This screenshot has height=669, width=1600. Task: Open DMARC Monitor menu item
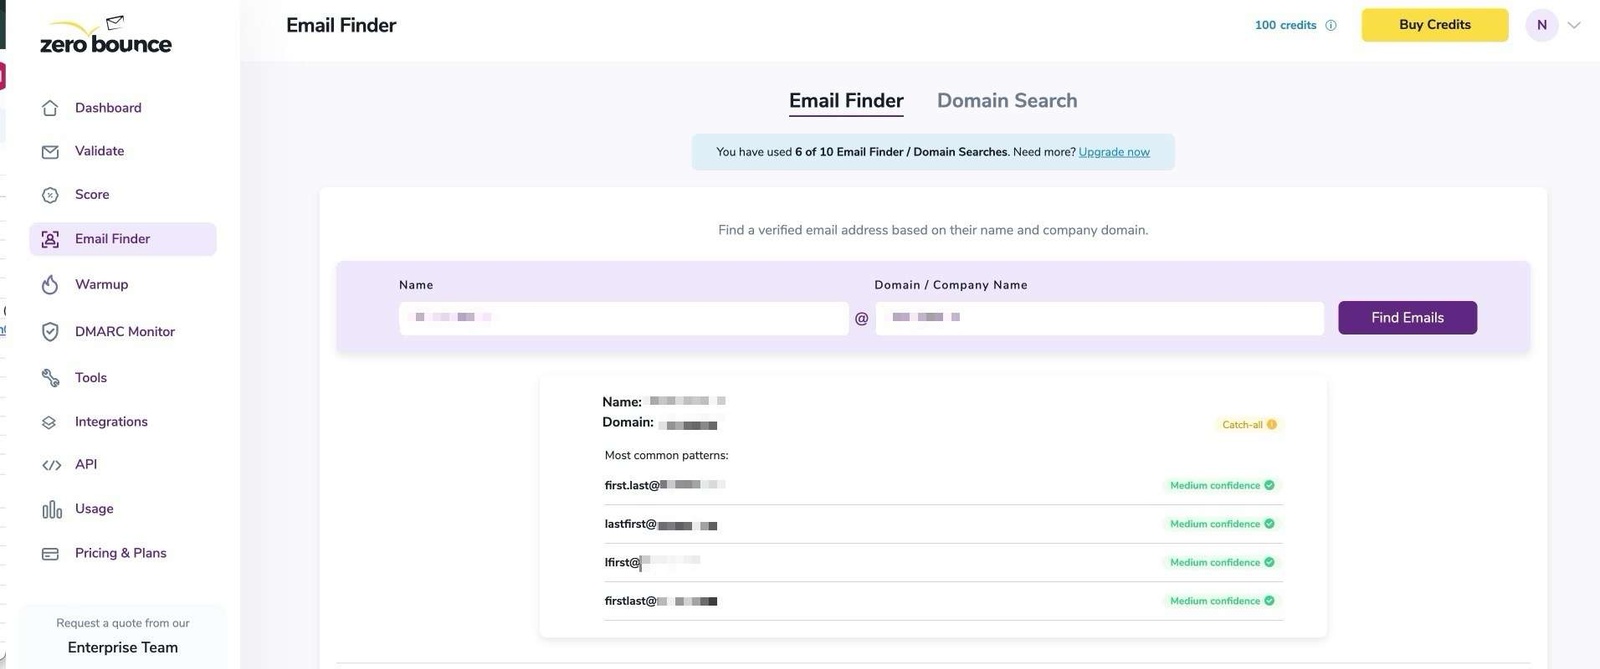click(x=123, y=332)
